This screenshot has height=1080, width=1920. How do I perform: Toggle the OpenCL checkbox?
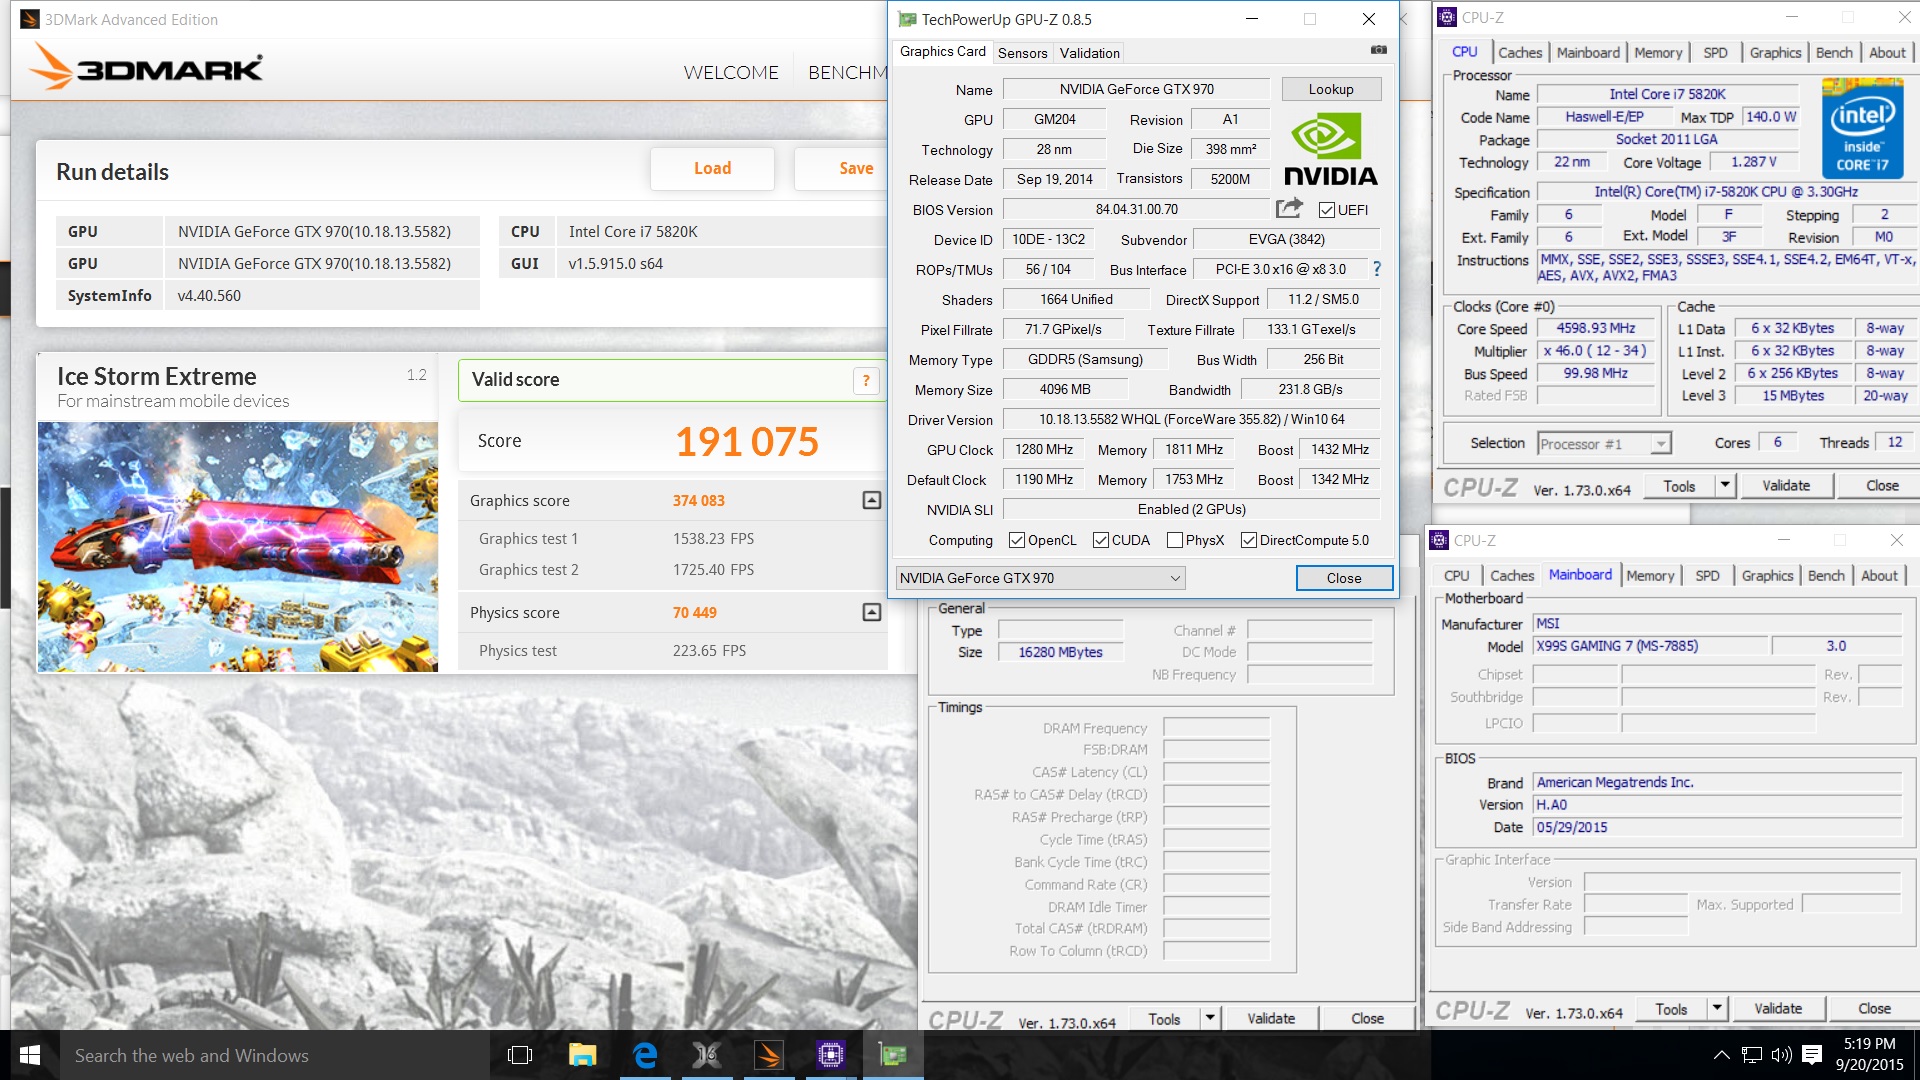point(1017,540)
